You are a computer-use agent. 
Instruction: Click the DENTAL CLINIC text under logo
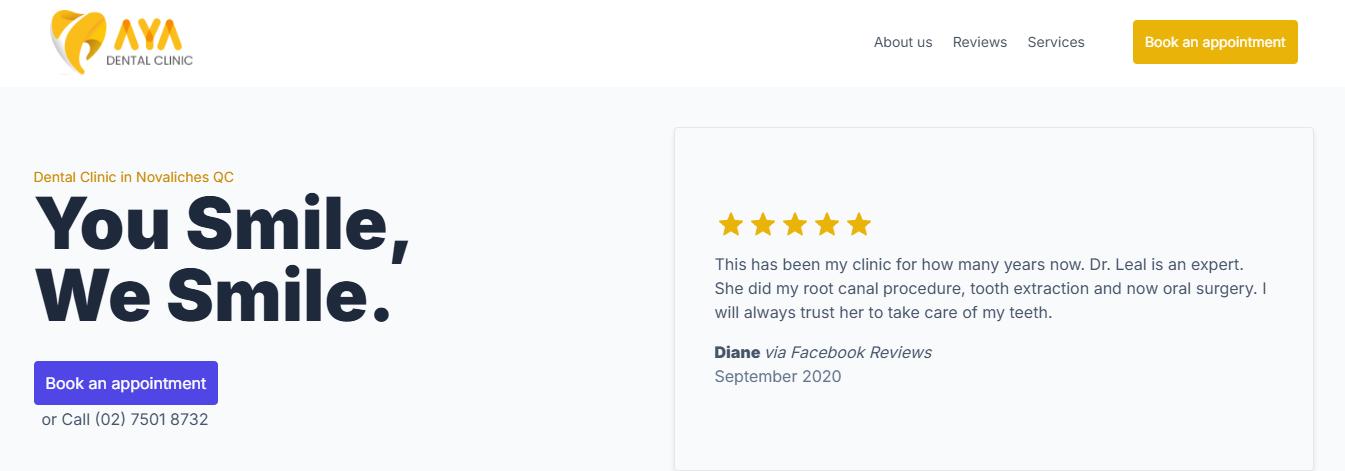[x=149, y=61]
